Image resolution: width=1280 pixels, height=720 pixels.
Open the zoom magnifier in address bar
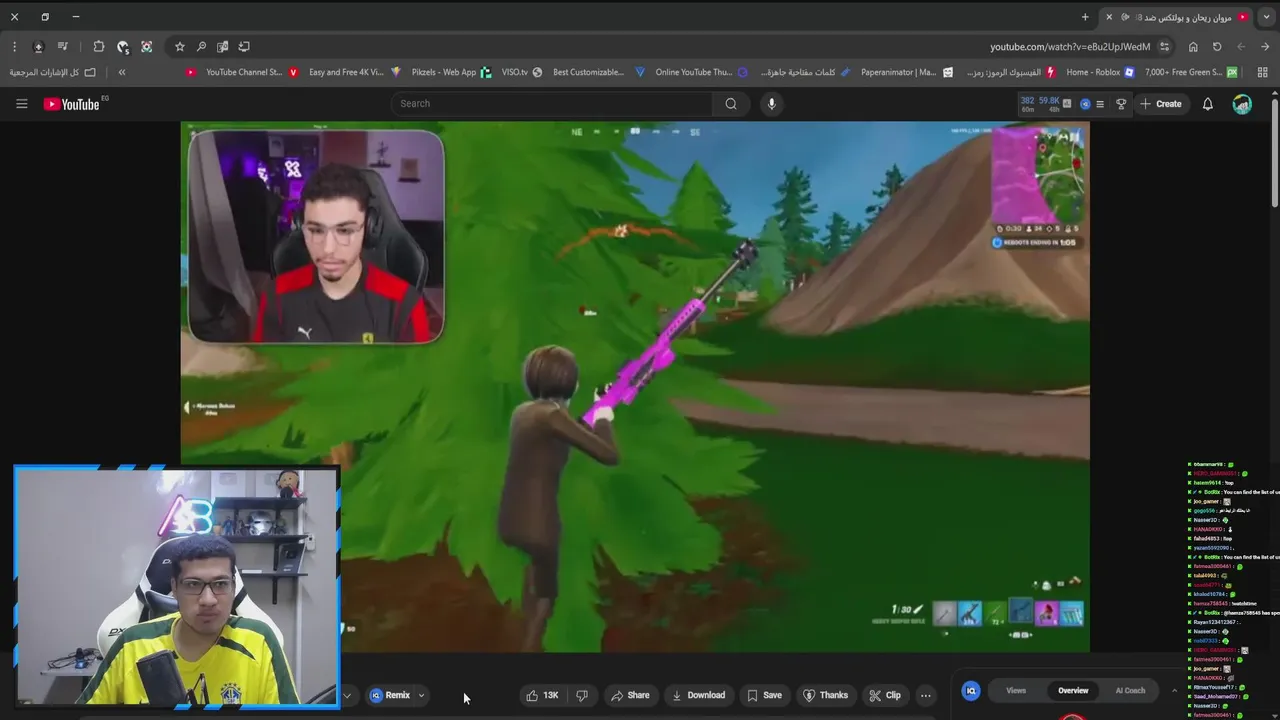click(201, 47)
